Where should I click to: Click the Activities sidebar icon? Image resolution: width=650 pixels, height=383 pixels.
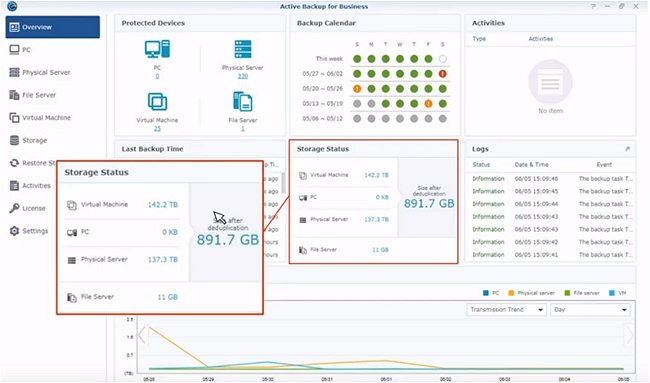point(15,186)
